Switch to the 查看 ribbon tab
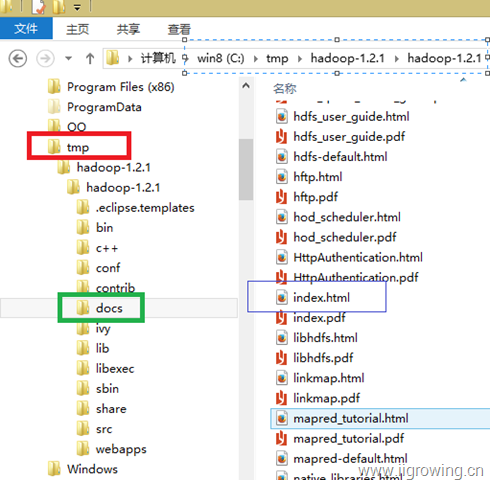The height and width of the screenshot is (480, 490). coord(179,29)
